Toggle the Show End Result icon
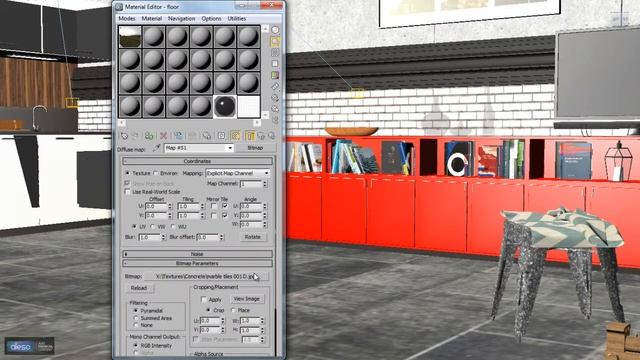This screenshot has height=360, width=640. pyautogui.click(x=250, y=136)
